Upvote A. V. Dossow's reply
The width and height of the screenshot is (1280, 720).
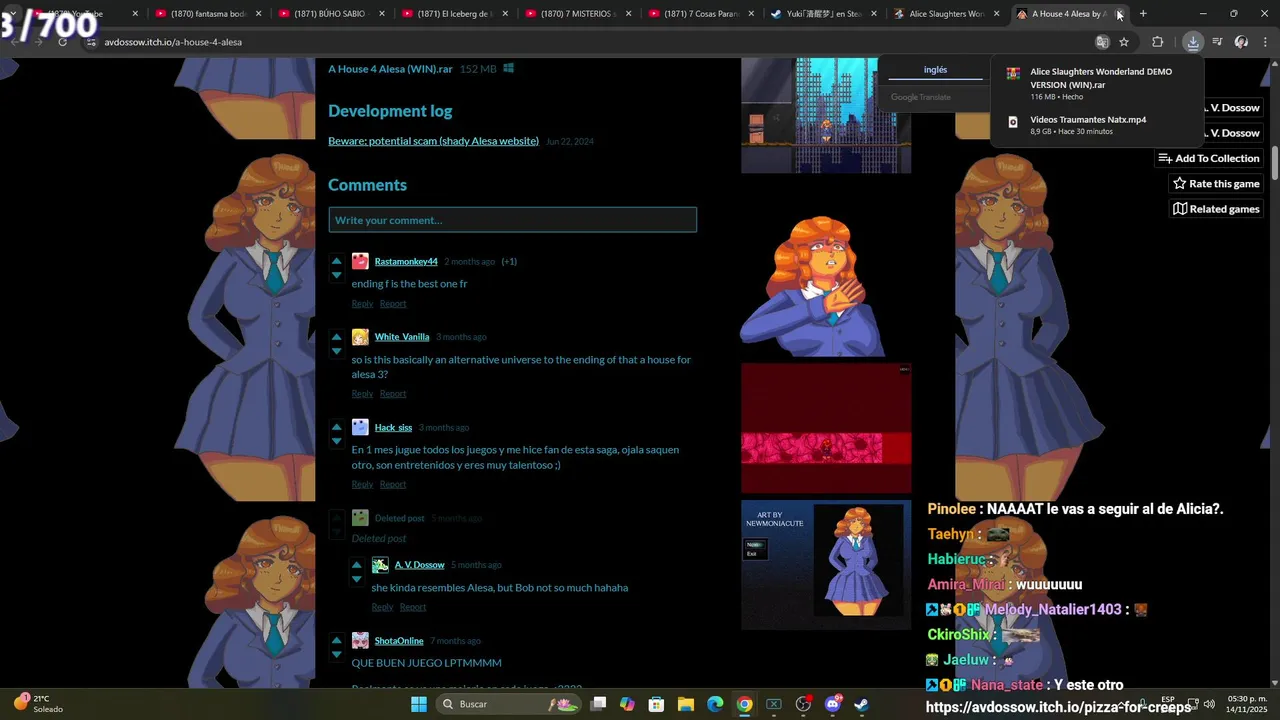(356, 565)
